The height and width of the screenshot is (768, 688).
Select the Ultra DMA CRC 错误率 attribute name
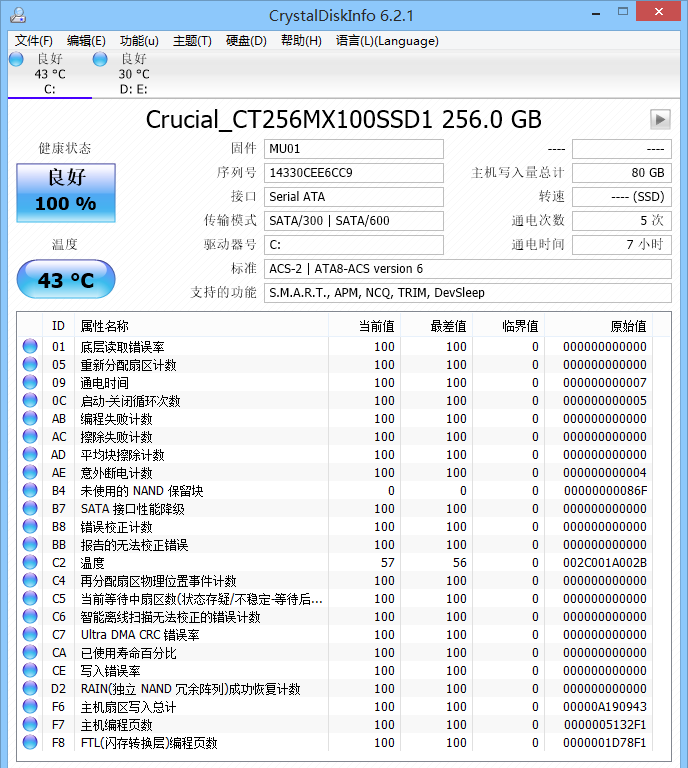[140, 635]
